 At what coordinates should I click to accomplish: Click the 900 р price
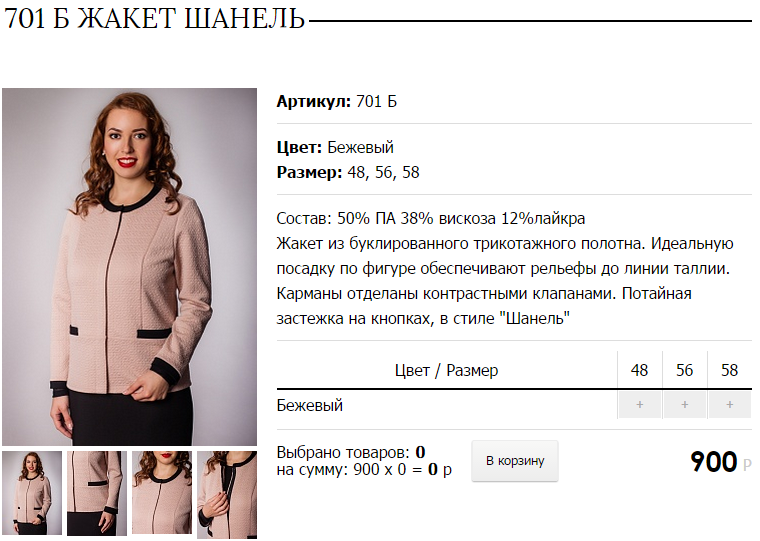point(721,462)
